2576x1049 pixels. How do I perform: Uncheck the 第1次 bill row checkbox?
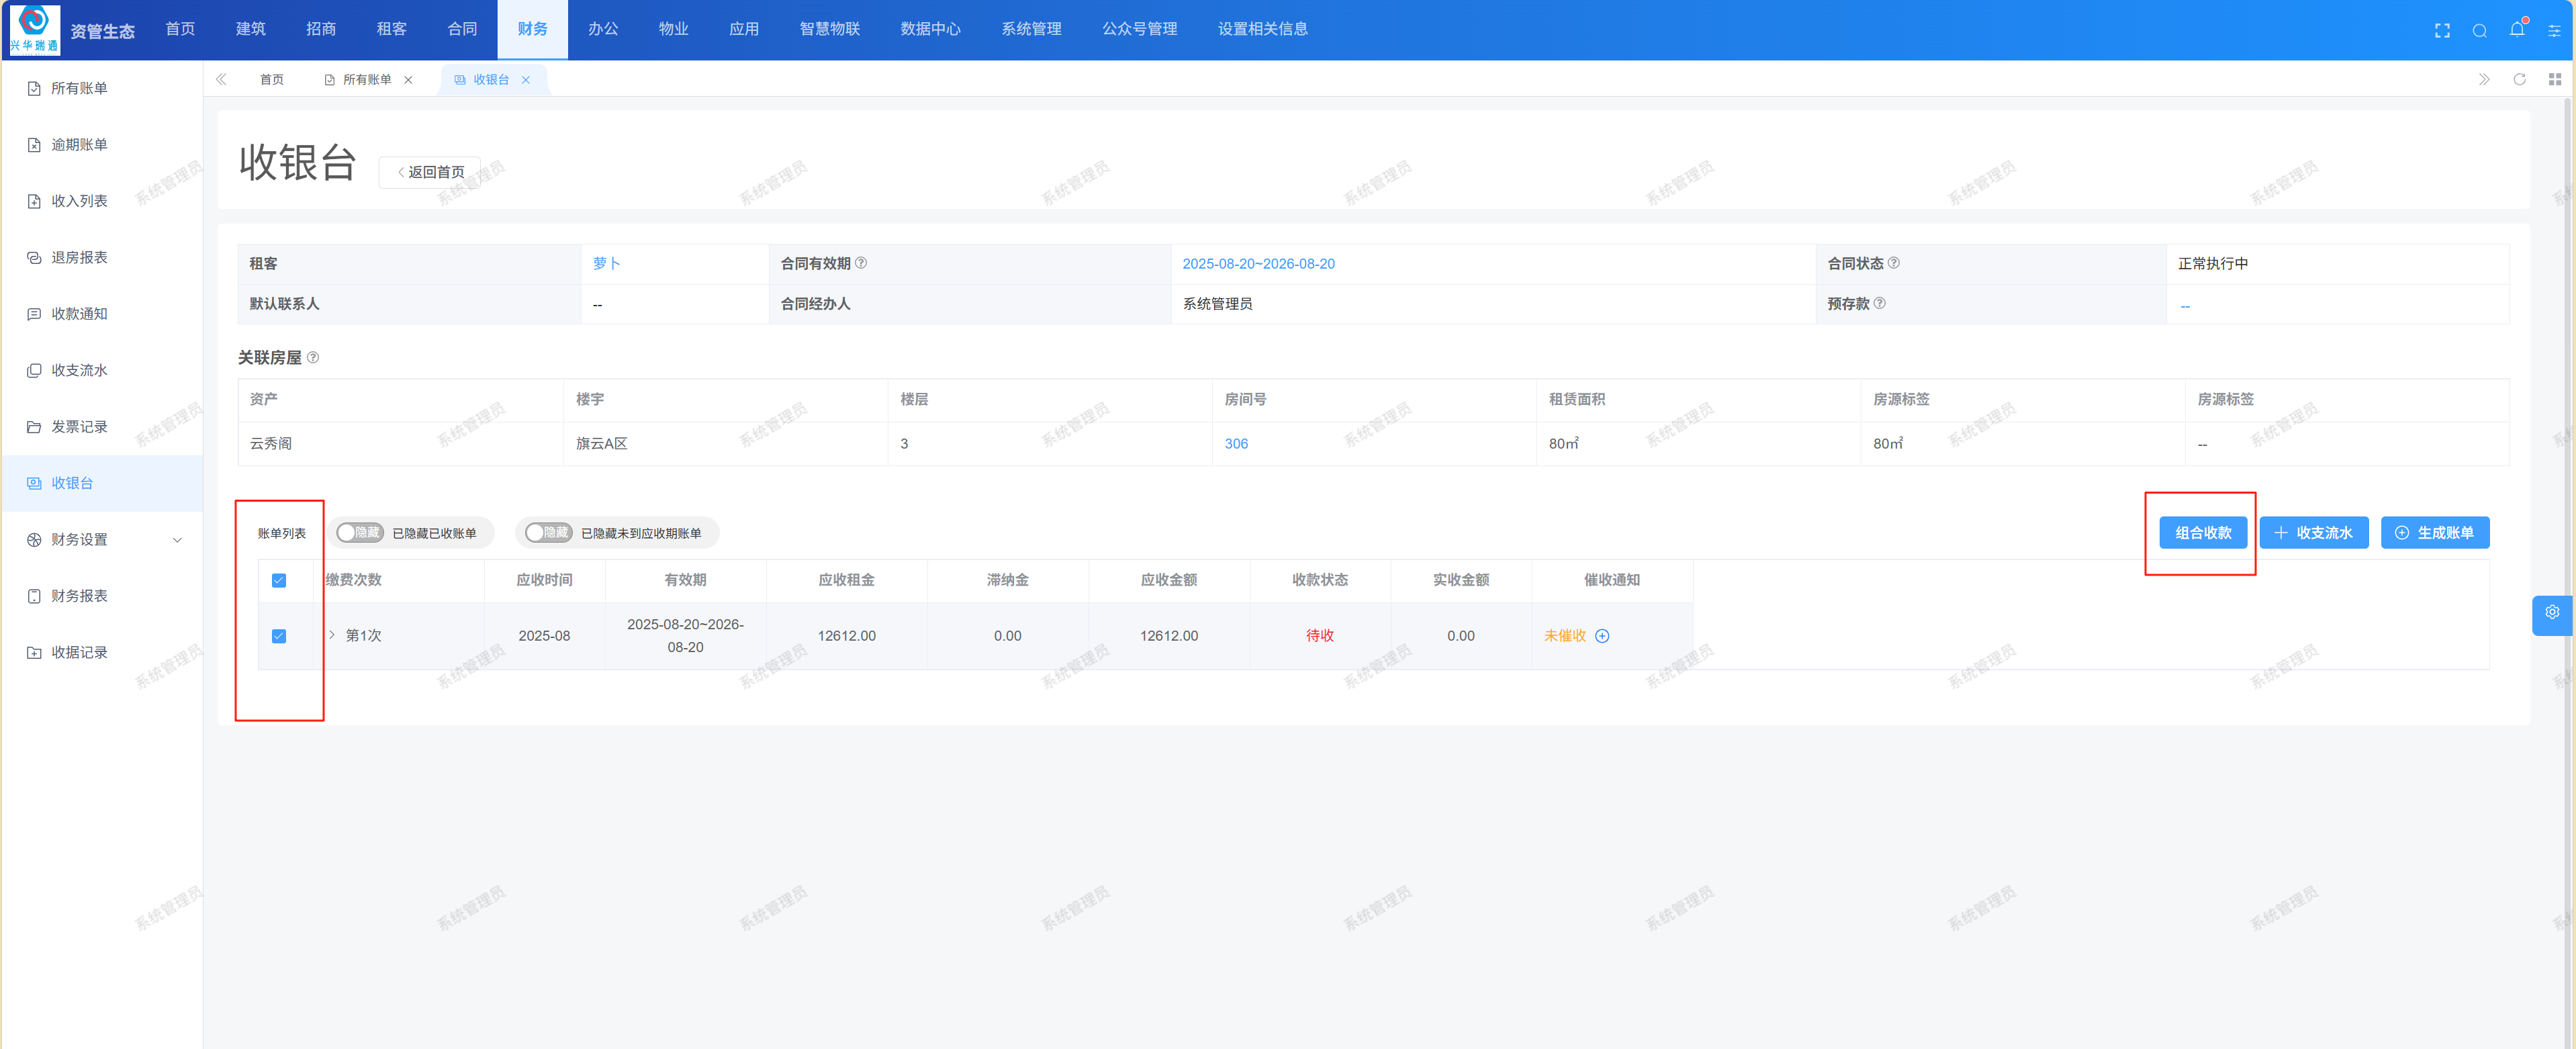coord(279,636)
